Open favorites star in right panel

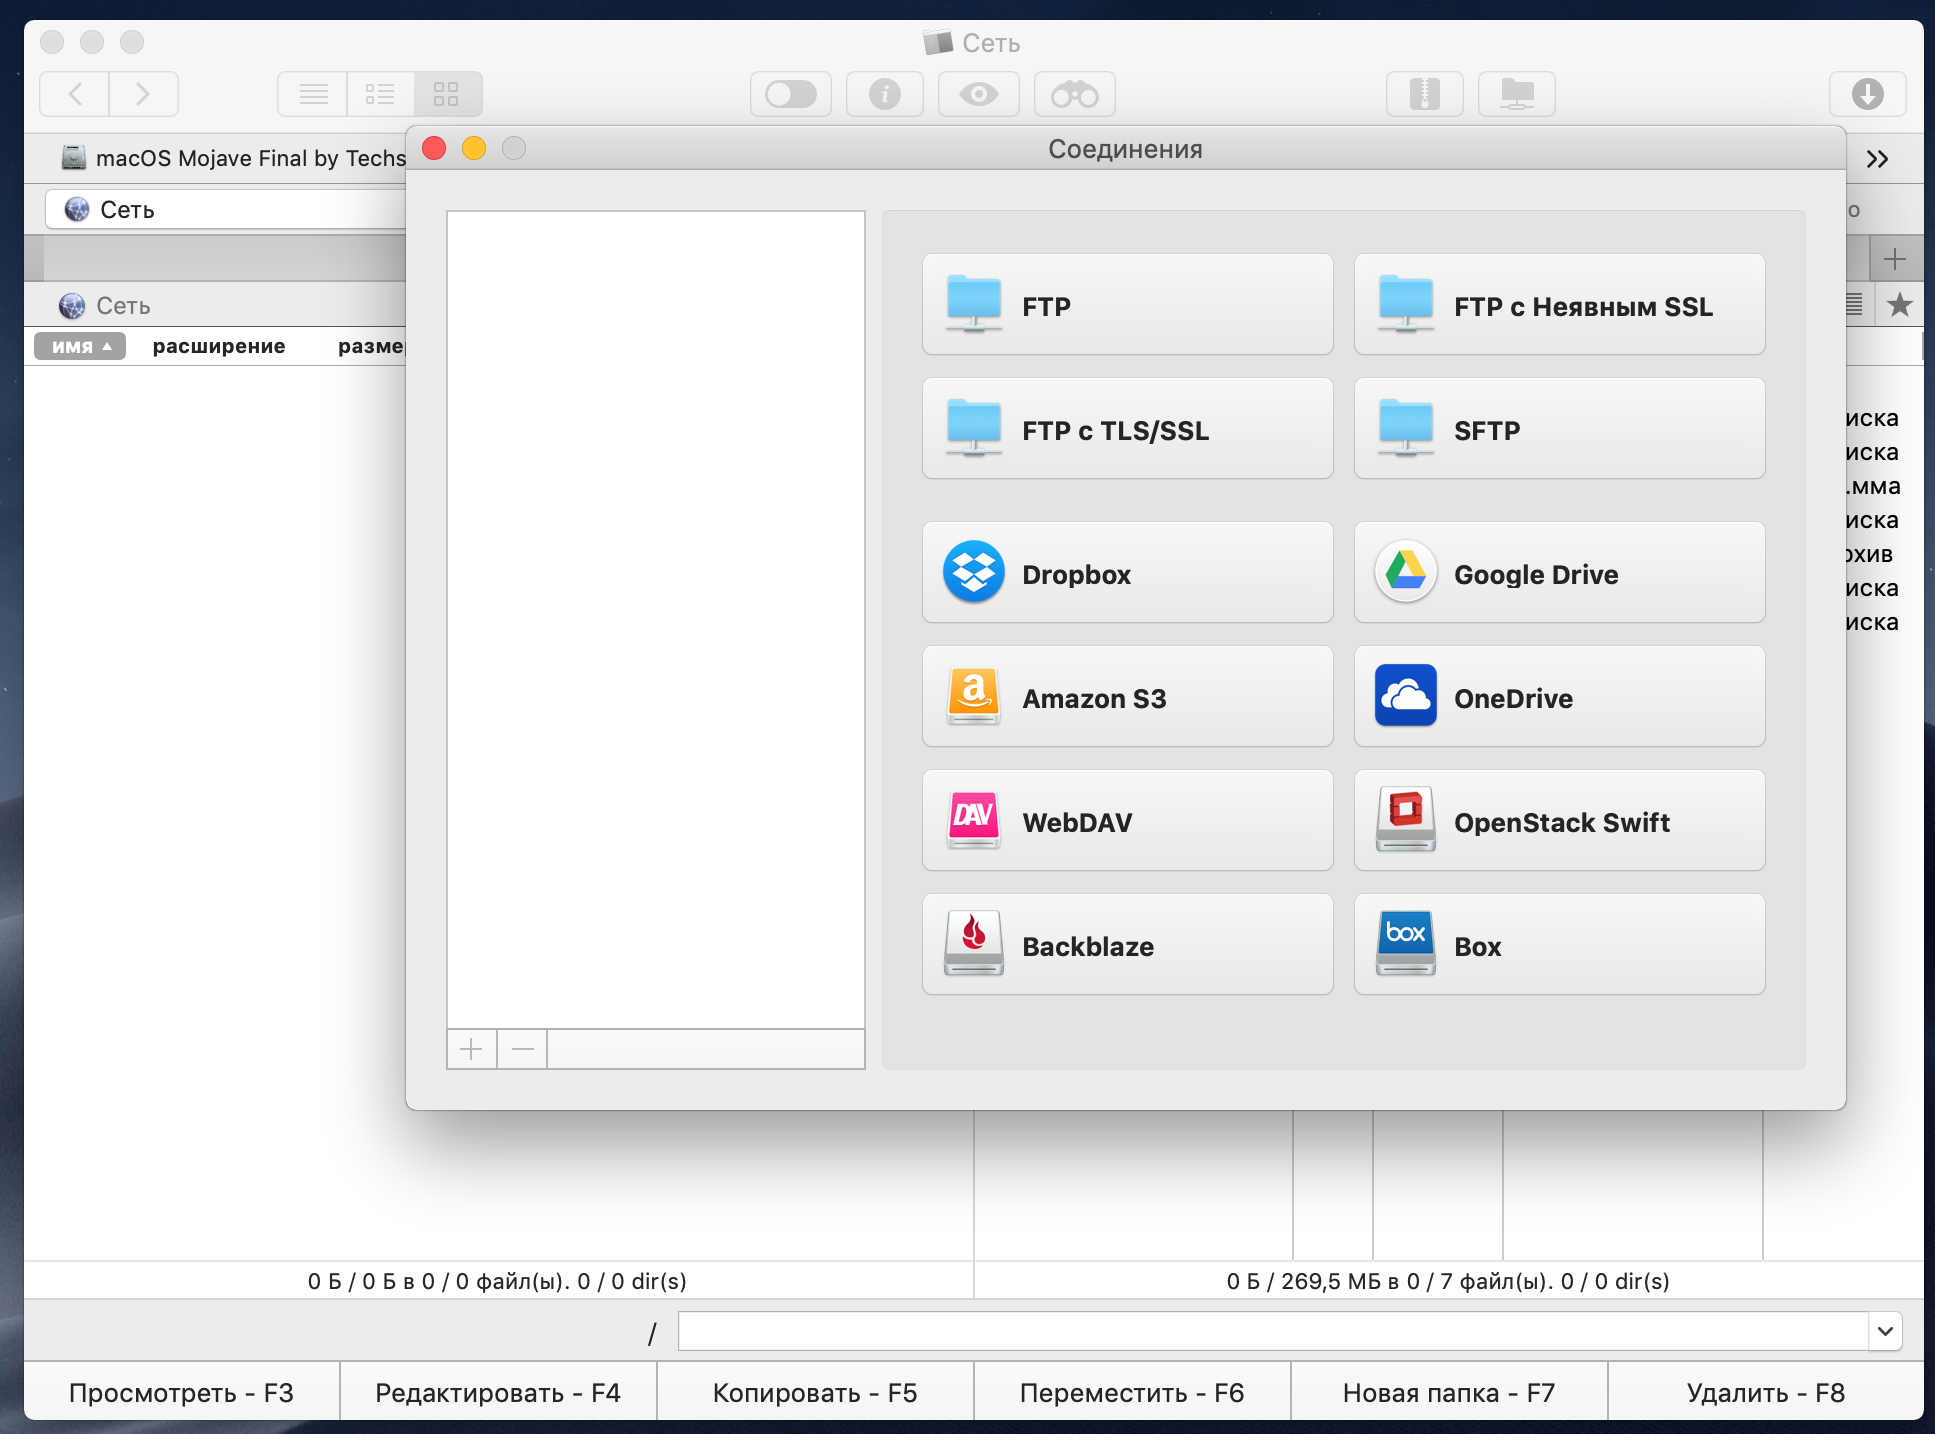tap(1899, 305)
